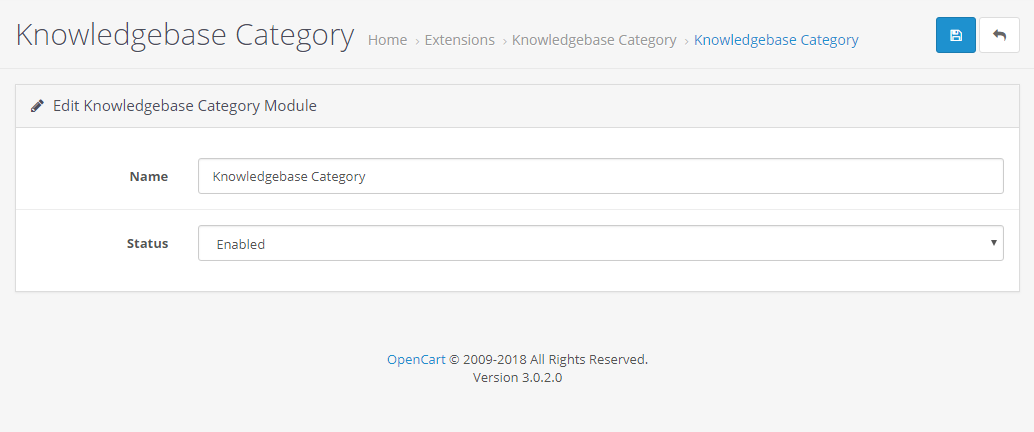Image resolution: width=1034 pixels, height=432 pixels.
Task: Go back using the reply arrow icon
Action: point(999,36)
